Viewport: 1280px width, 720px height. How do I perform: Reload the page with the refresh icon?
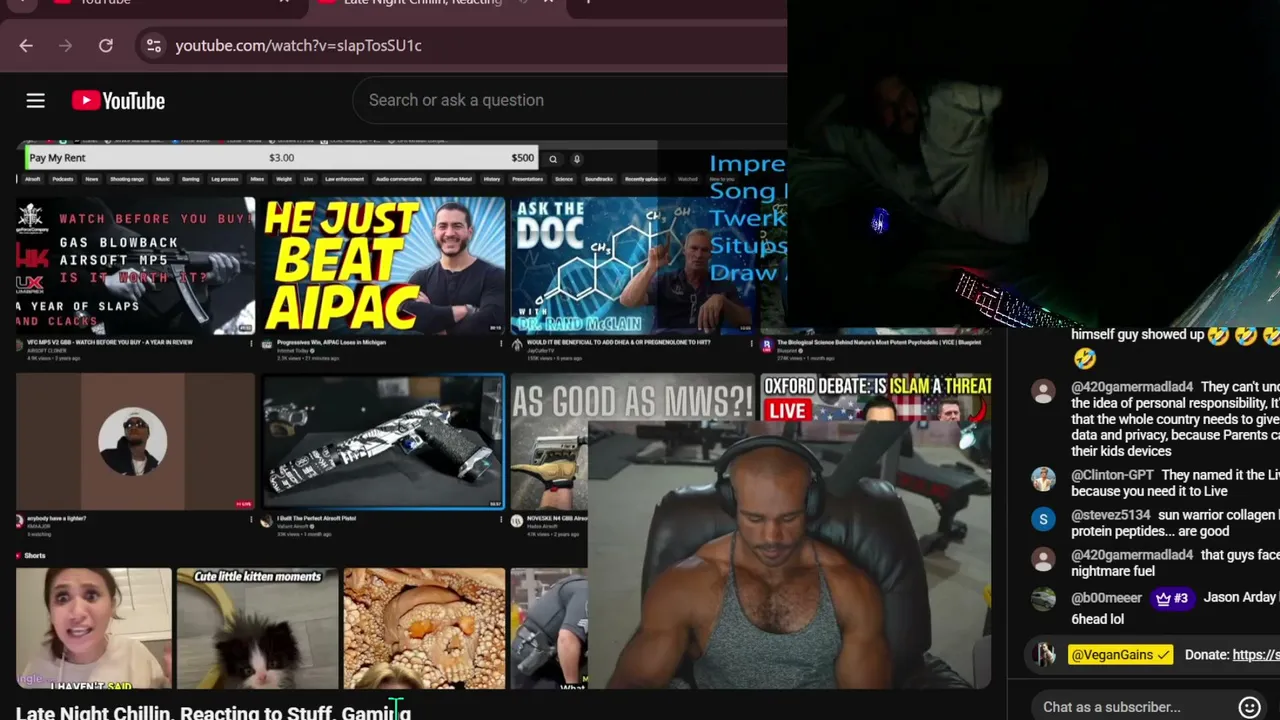click(x=106, y=45)
